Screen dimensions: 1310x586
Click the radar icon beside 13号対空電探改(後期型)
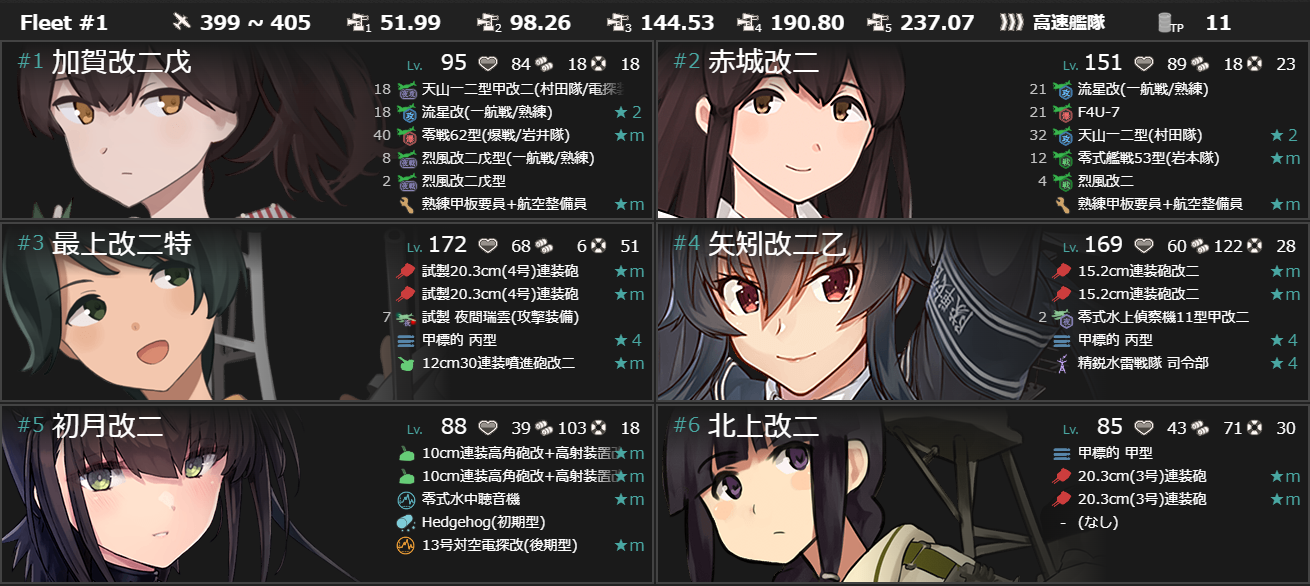tap(405, 545)
